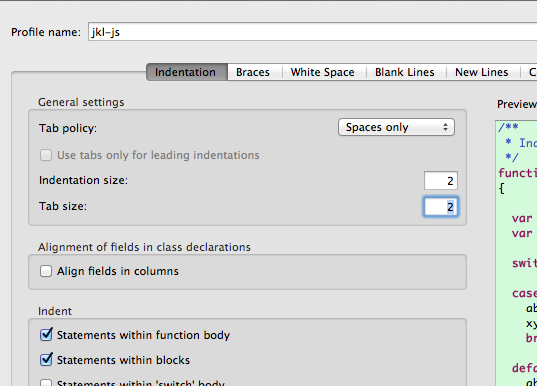Screen dimensions: 537x386
Task: Click the disabled Use tabs only checkbox
Action: [x=46, y=155]
